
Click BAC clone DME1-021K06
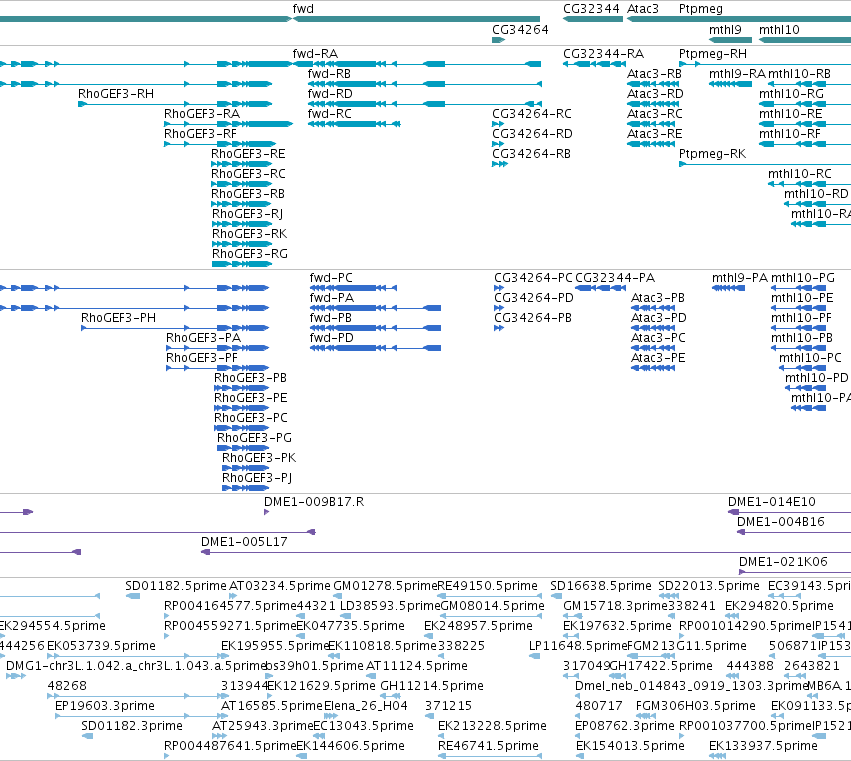pyautogui.click(x=795, y=572)
